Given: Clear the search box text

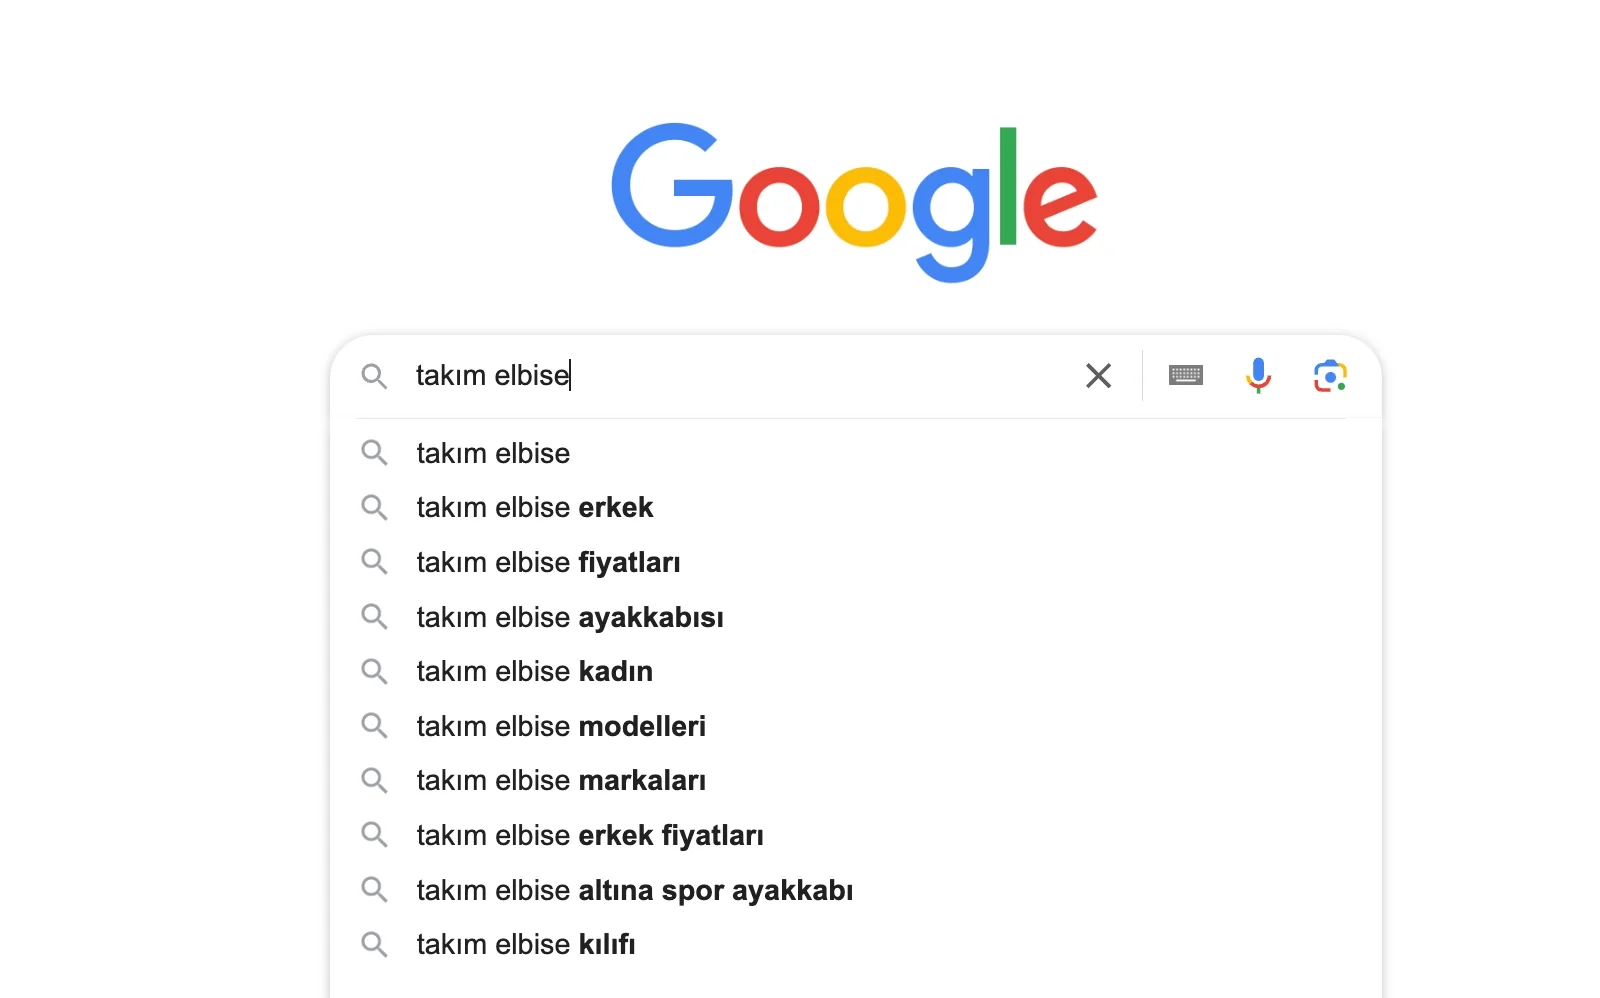Looking at the screenshot, I should (x=1098, y=376).
